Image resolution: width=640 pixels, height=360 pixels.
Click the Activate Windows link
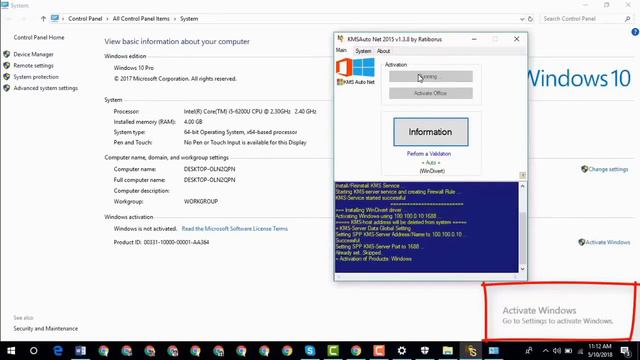click(608, 242)
